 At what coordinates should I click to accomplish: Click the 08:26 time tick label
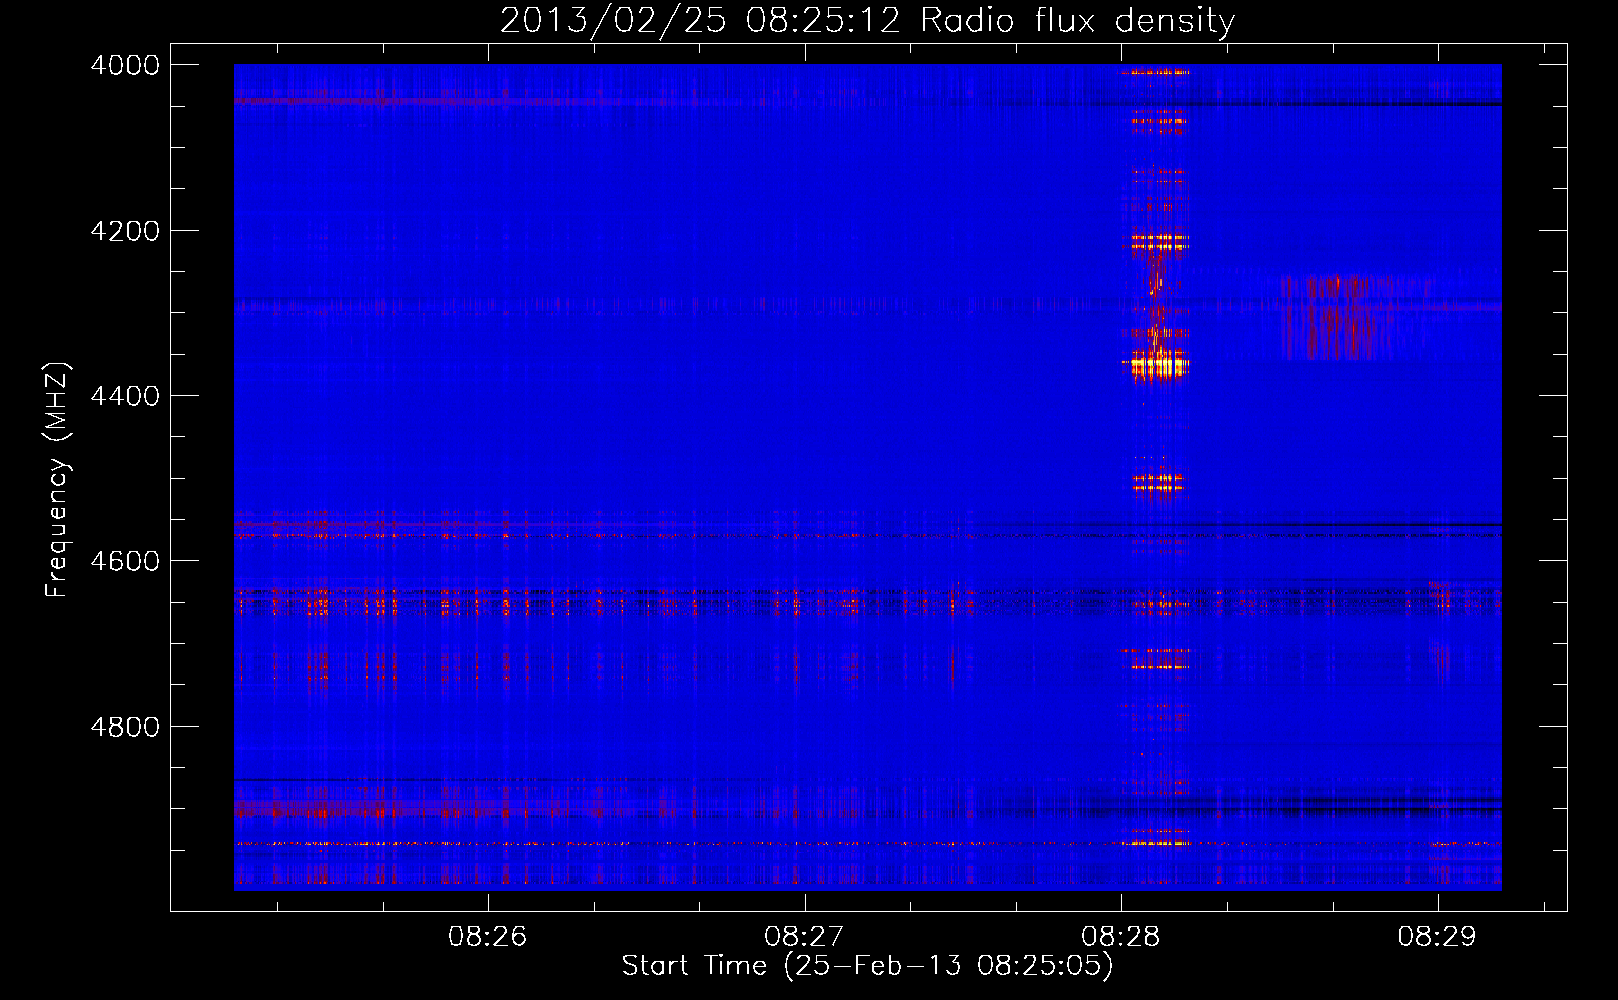(x=487, y=937)
